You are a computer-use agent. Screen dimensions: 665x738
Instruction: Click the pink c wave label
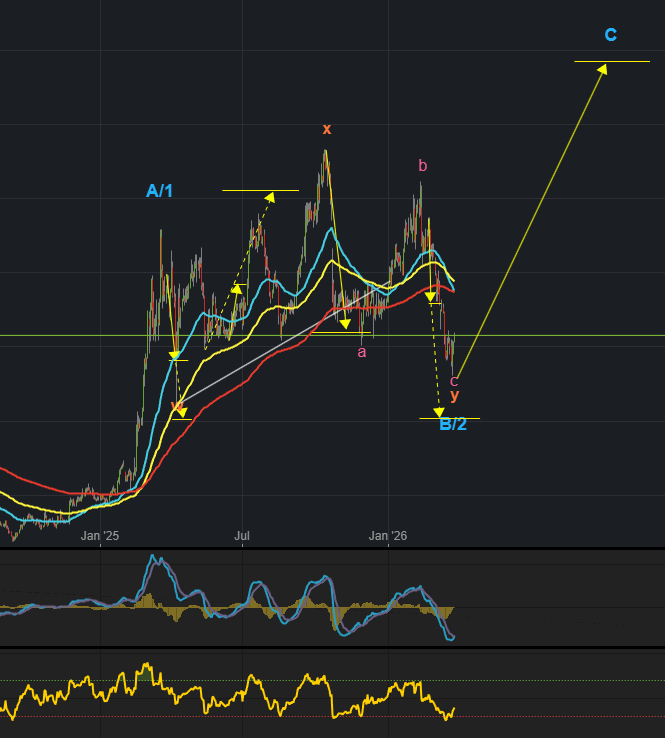pos(454,380)
